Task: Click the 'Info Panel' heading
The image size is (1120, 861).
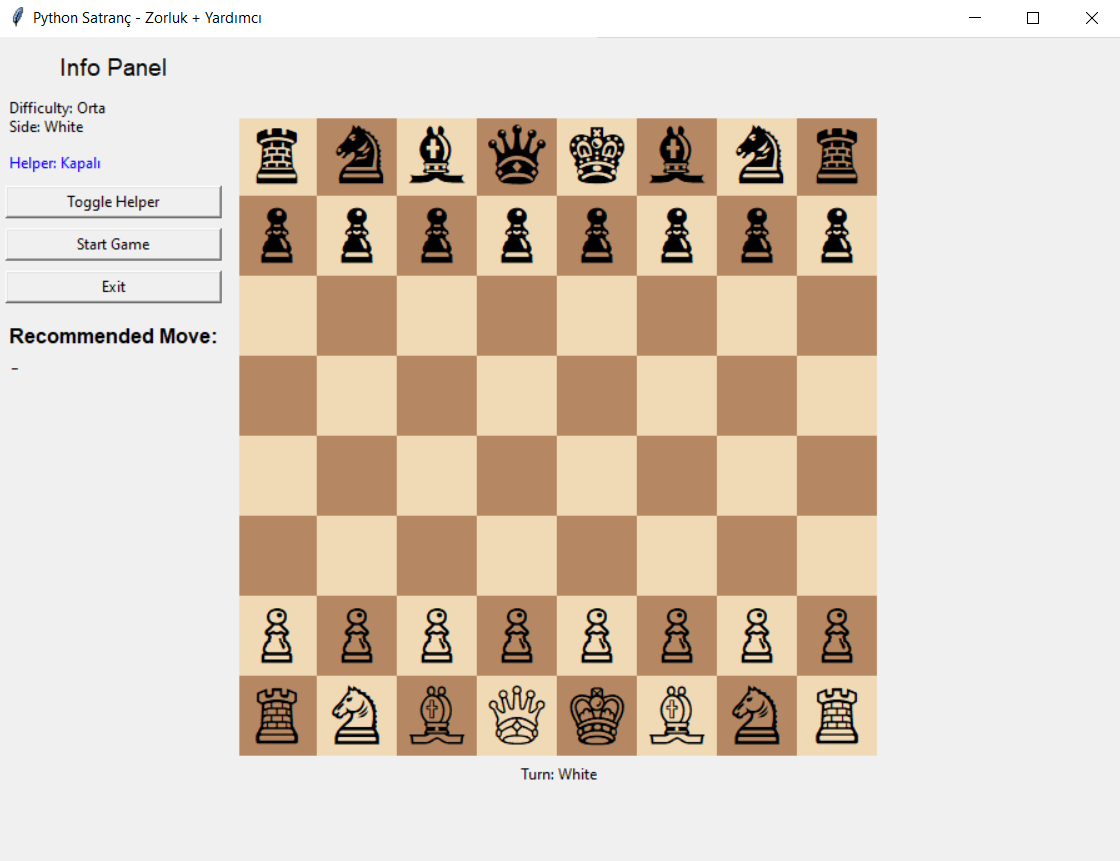Action: (113, 68)
